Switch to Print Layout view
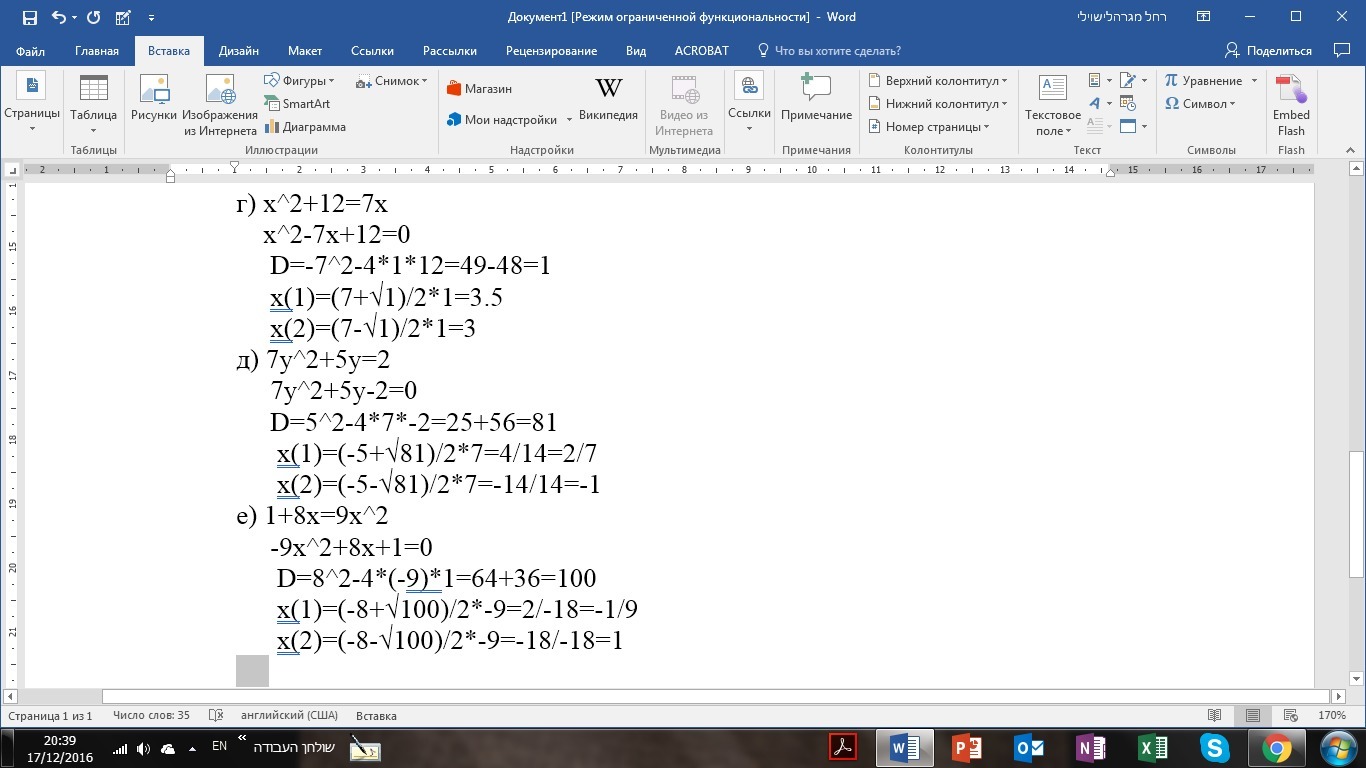 coord(1252,716)
